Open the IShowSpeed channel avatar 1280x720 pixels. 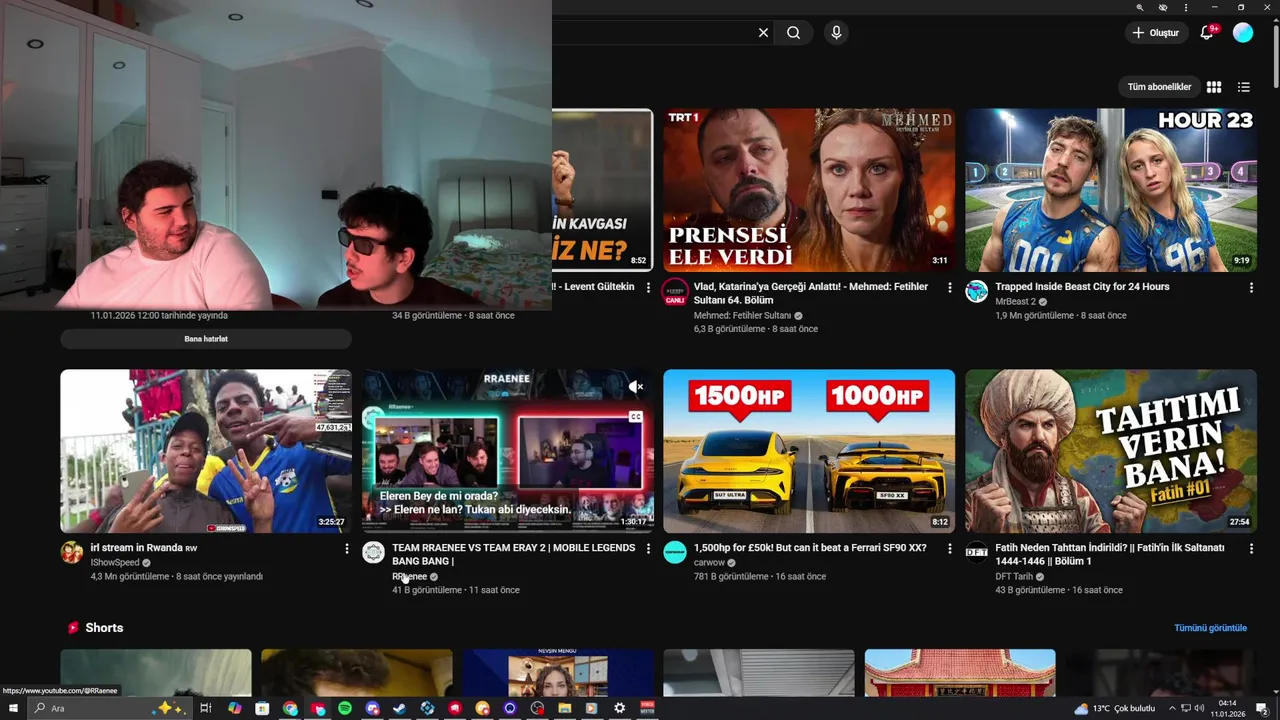[72, 552]
